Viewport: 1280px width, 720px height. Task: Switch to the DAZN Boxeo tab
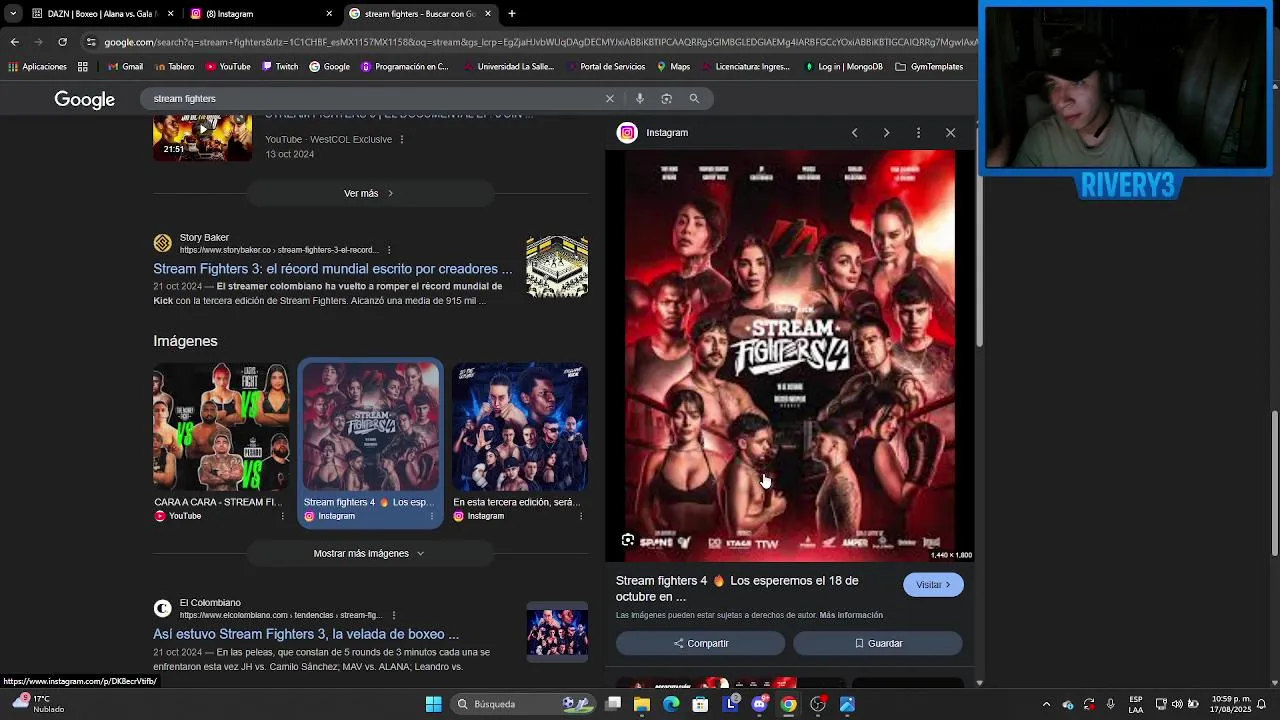(x=103, y=14)
